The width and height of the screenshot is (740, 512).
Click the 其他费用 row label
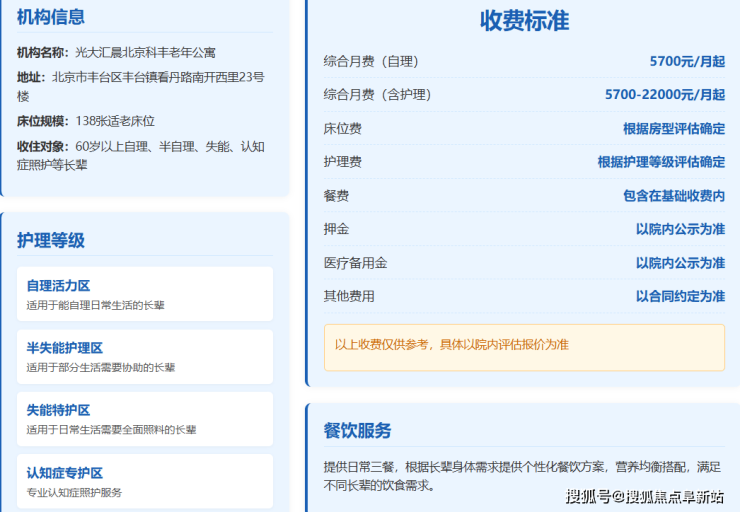click(x=349, y=296)
